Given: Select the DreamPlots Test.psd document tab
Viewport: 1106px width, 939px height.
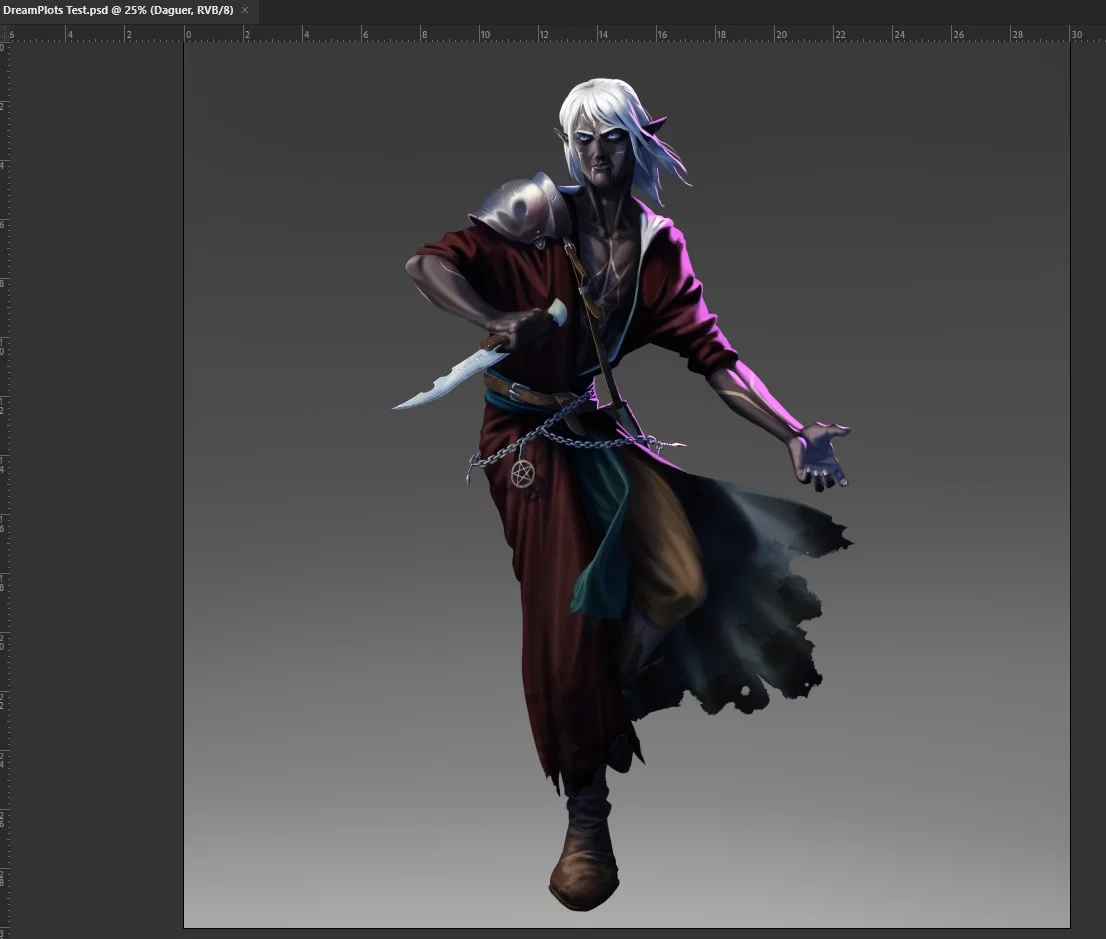Looking at the screenshot, I should (x=118, y=10).
